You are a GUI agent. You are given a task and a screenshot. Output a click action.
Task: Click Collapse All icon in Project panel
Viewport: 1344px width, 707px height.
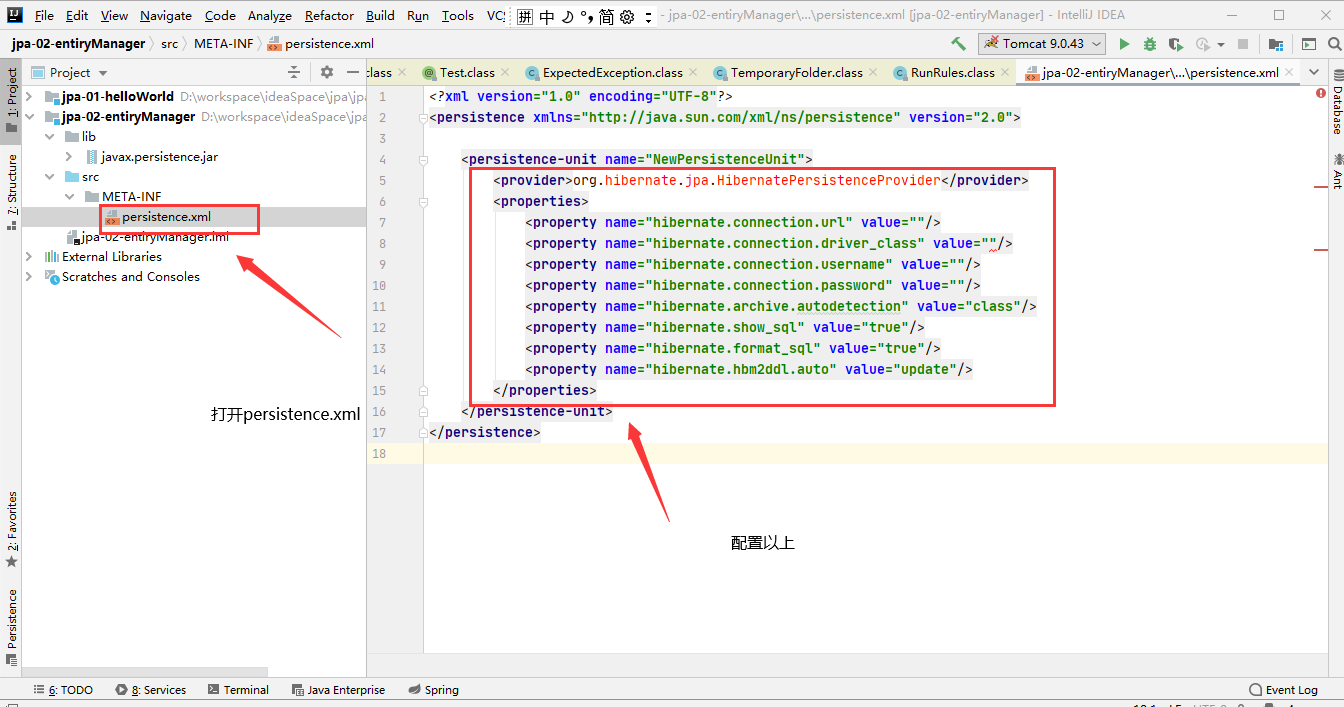click(294, 72)
